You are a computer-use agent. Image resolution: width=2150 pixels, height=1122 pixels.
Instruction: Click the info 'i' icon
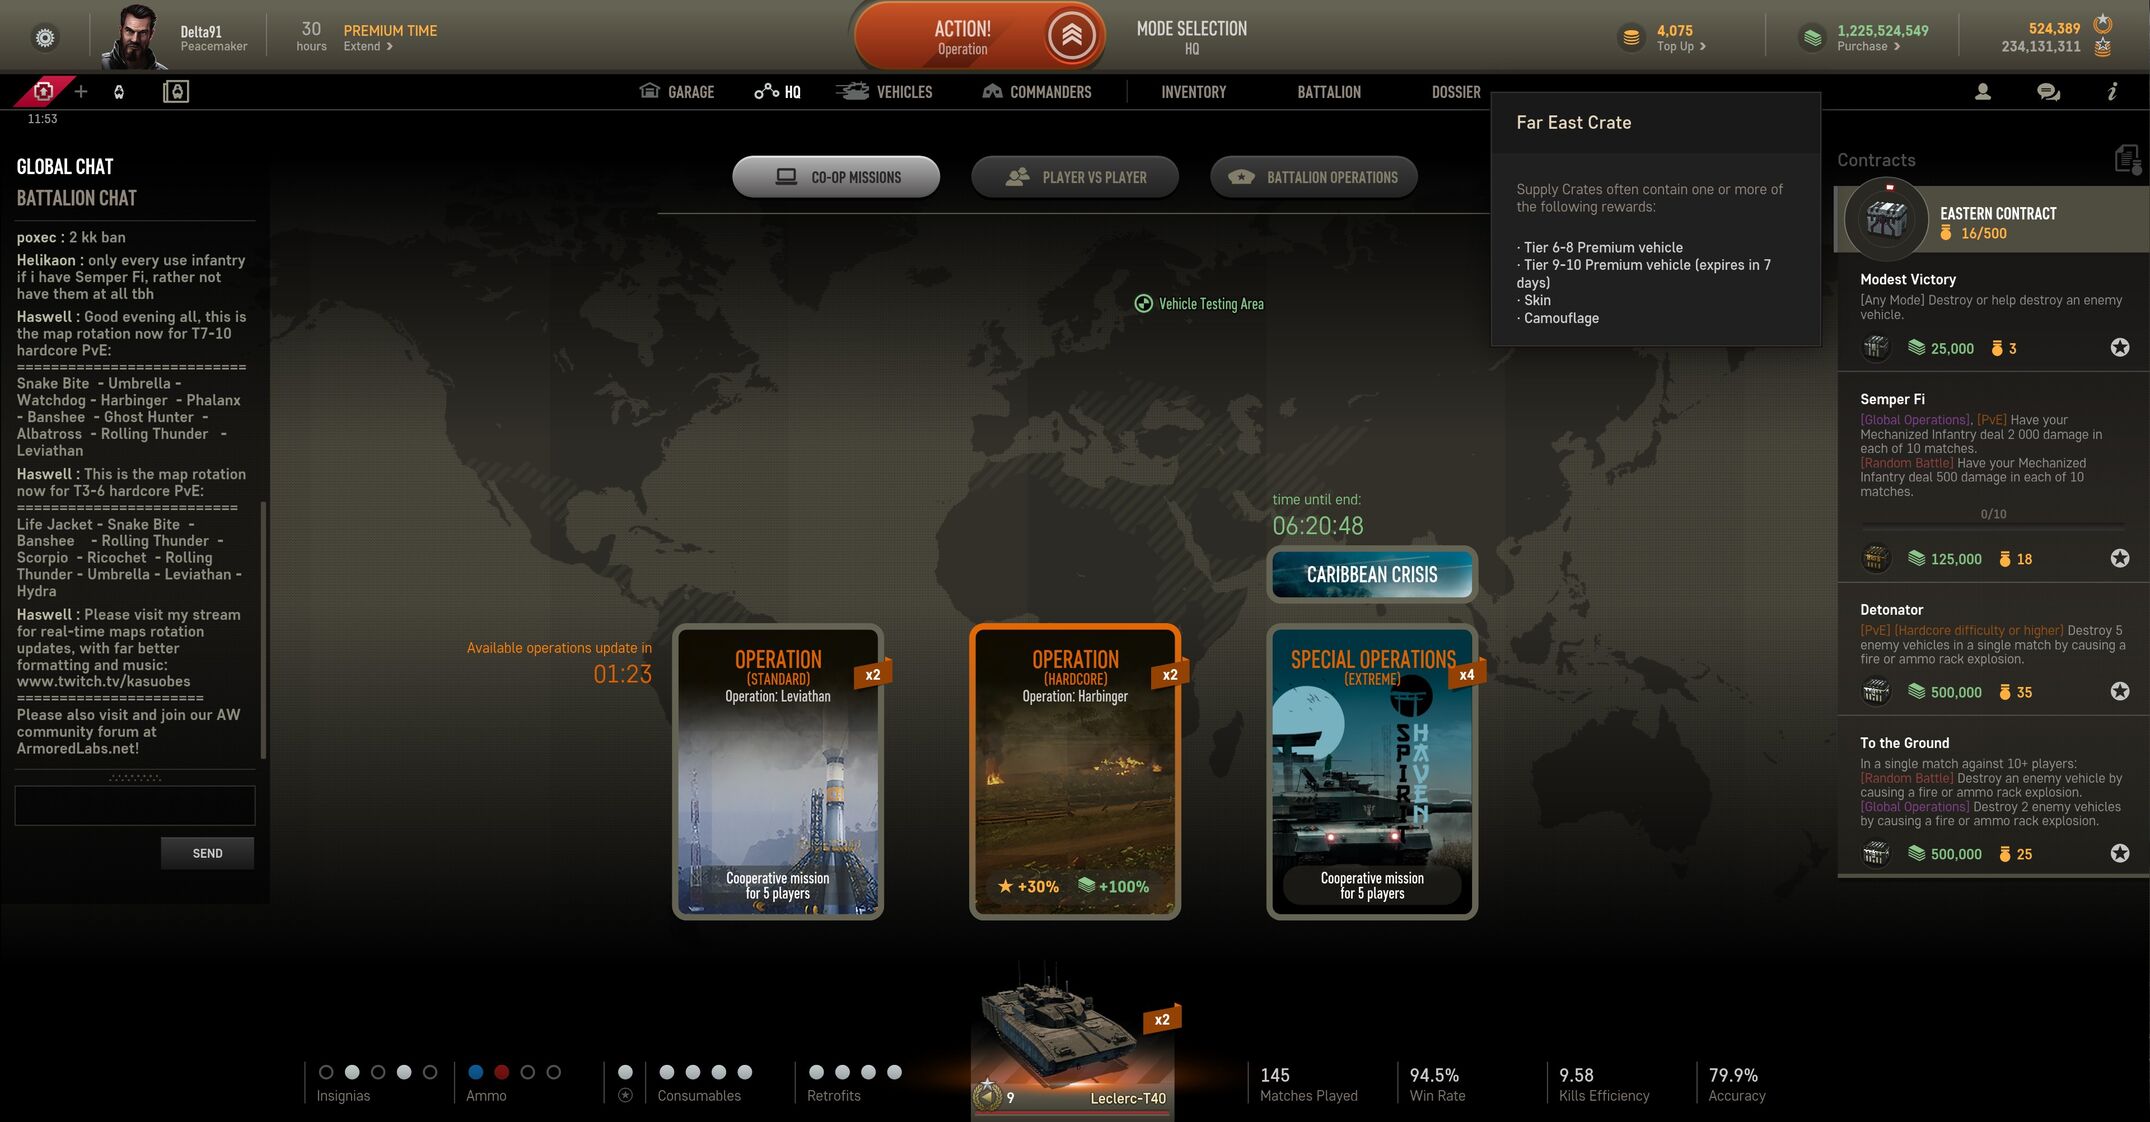tap(2111, 92)
